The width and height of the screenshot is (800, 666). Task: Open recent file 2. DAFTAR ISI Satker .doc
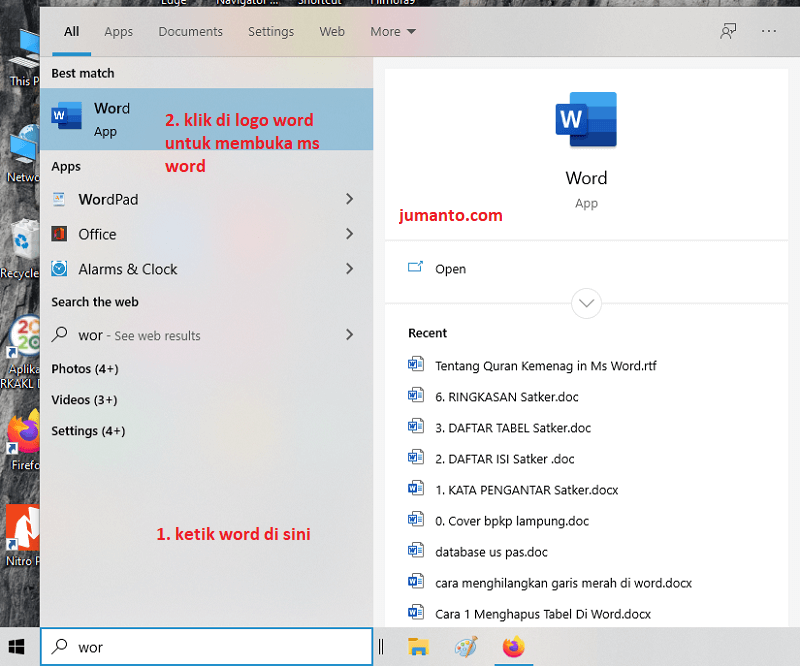(505, 459)
